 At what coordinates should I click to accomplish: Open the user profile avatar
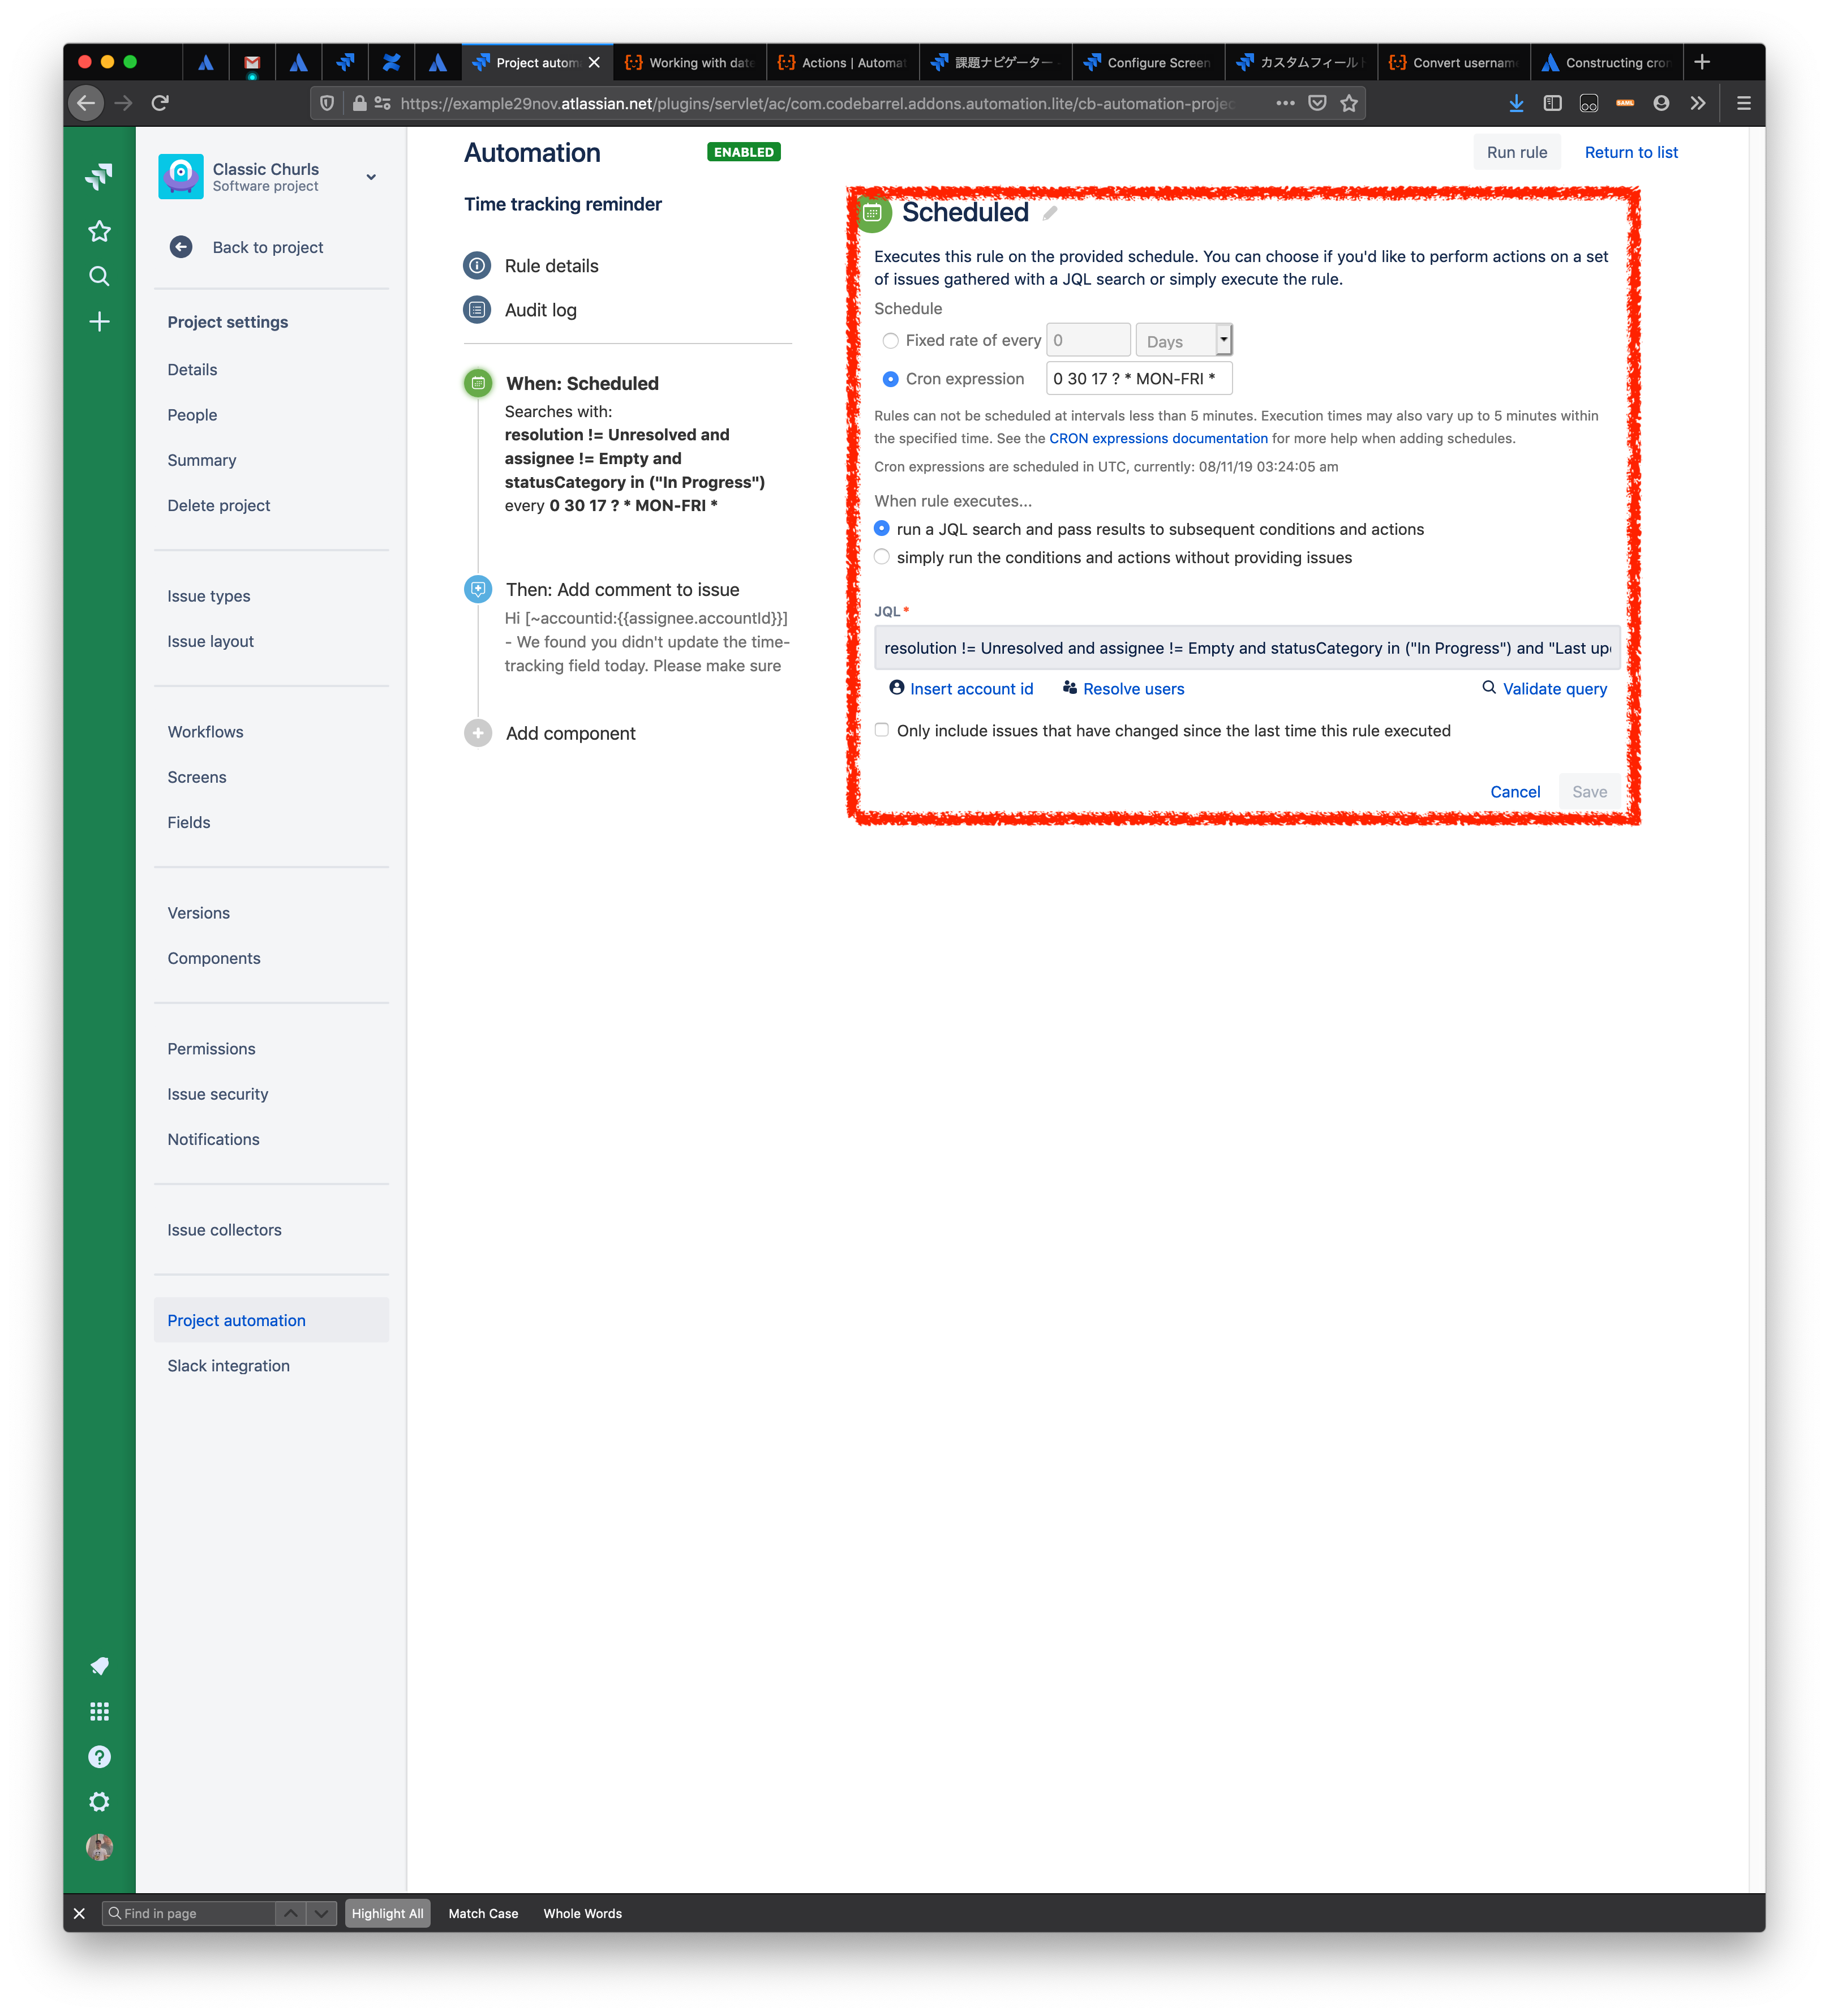(99, 1846)
